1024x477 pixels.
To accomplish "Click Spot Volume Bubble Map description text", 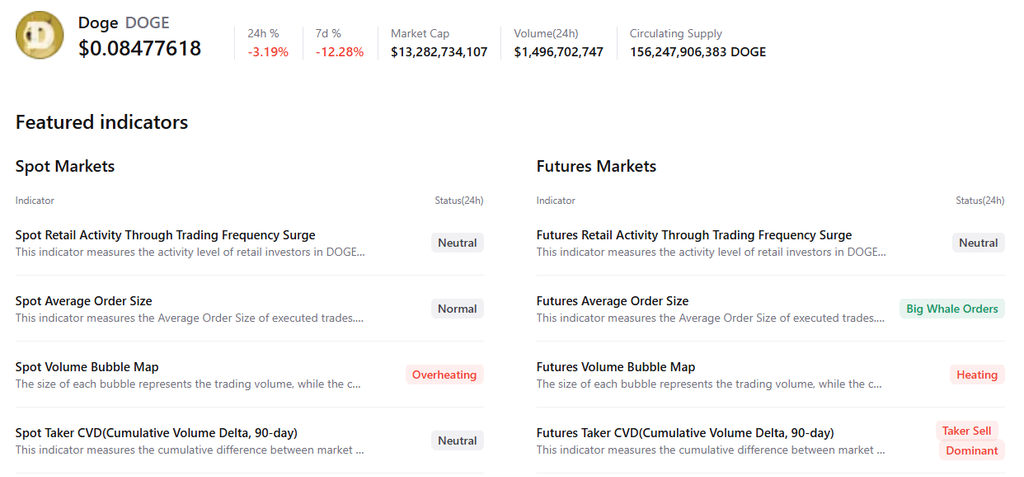I will (188, 384).
